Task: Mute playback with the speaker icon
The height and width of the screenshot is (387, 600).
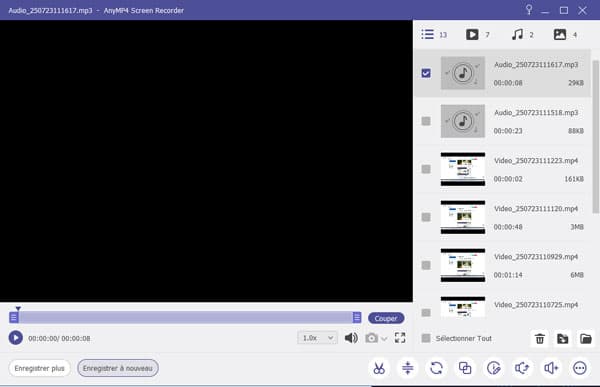Action: tap(351, 338)
